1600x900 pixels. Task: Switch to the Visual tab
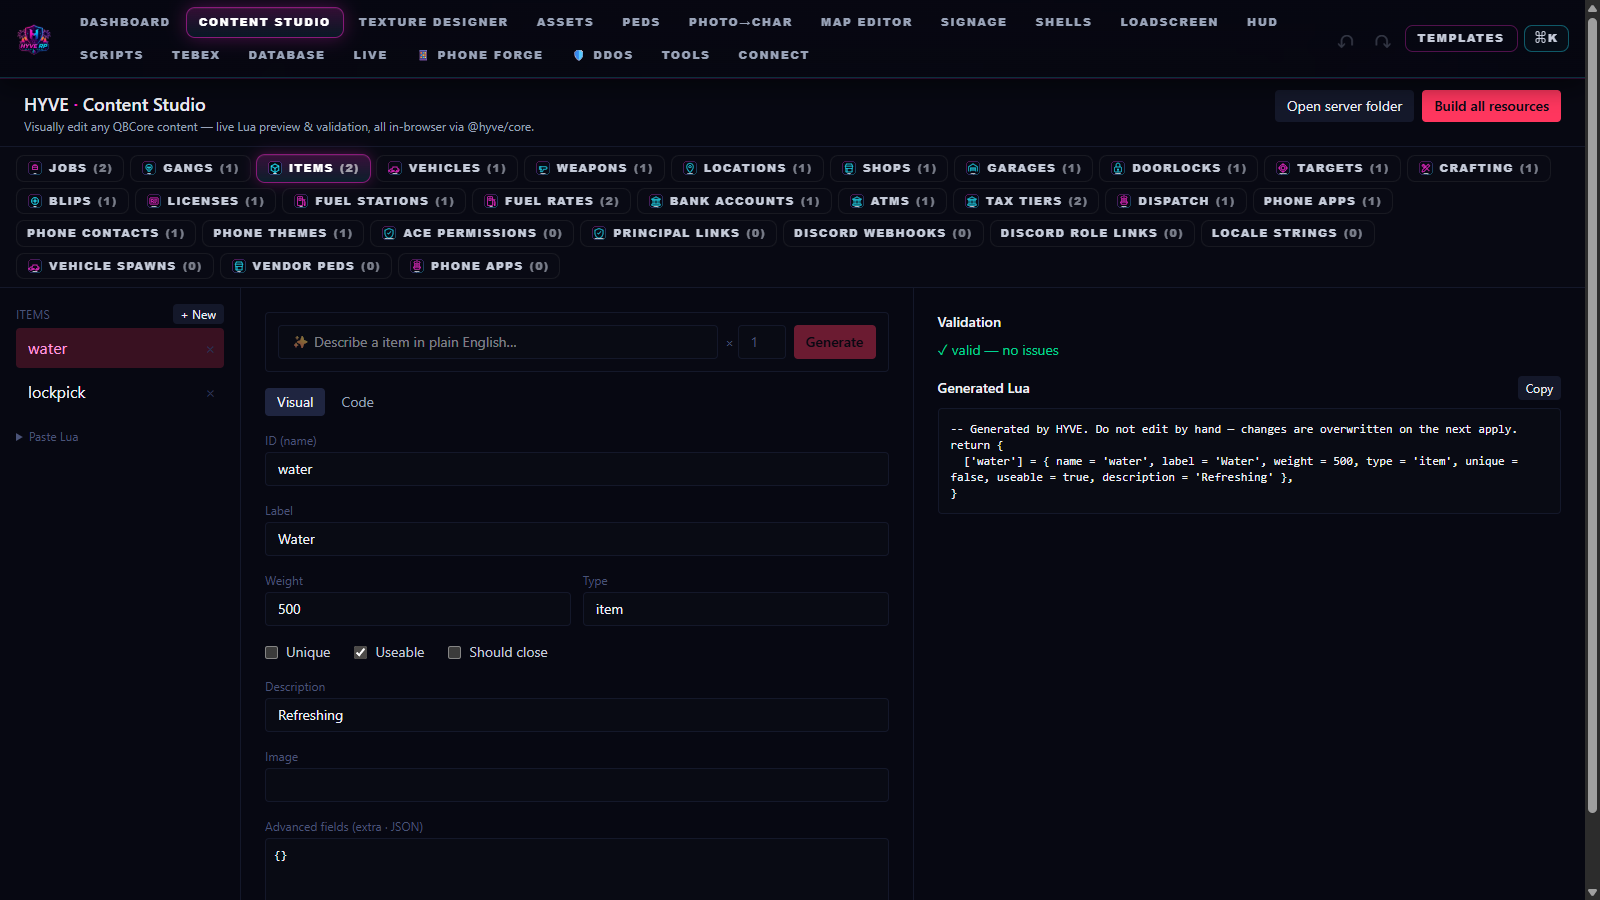[x=295, y=402]
